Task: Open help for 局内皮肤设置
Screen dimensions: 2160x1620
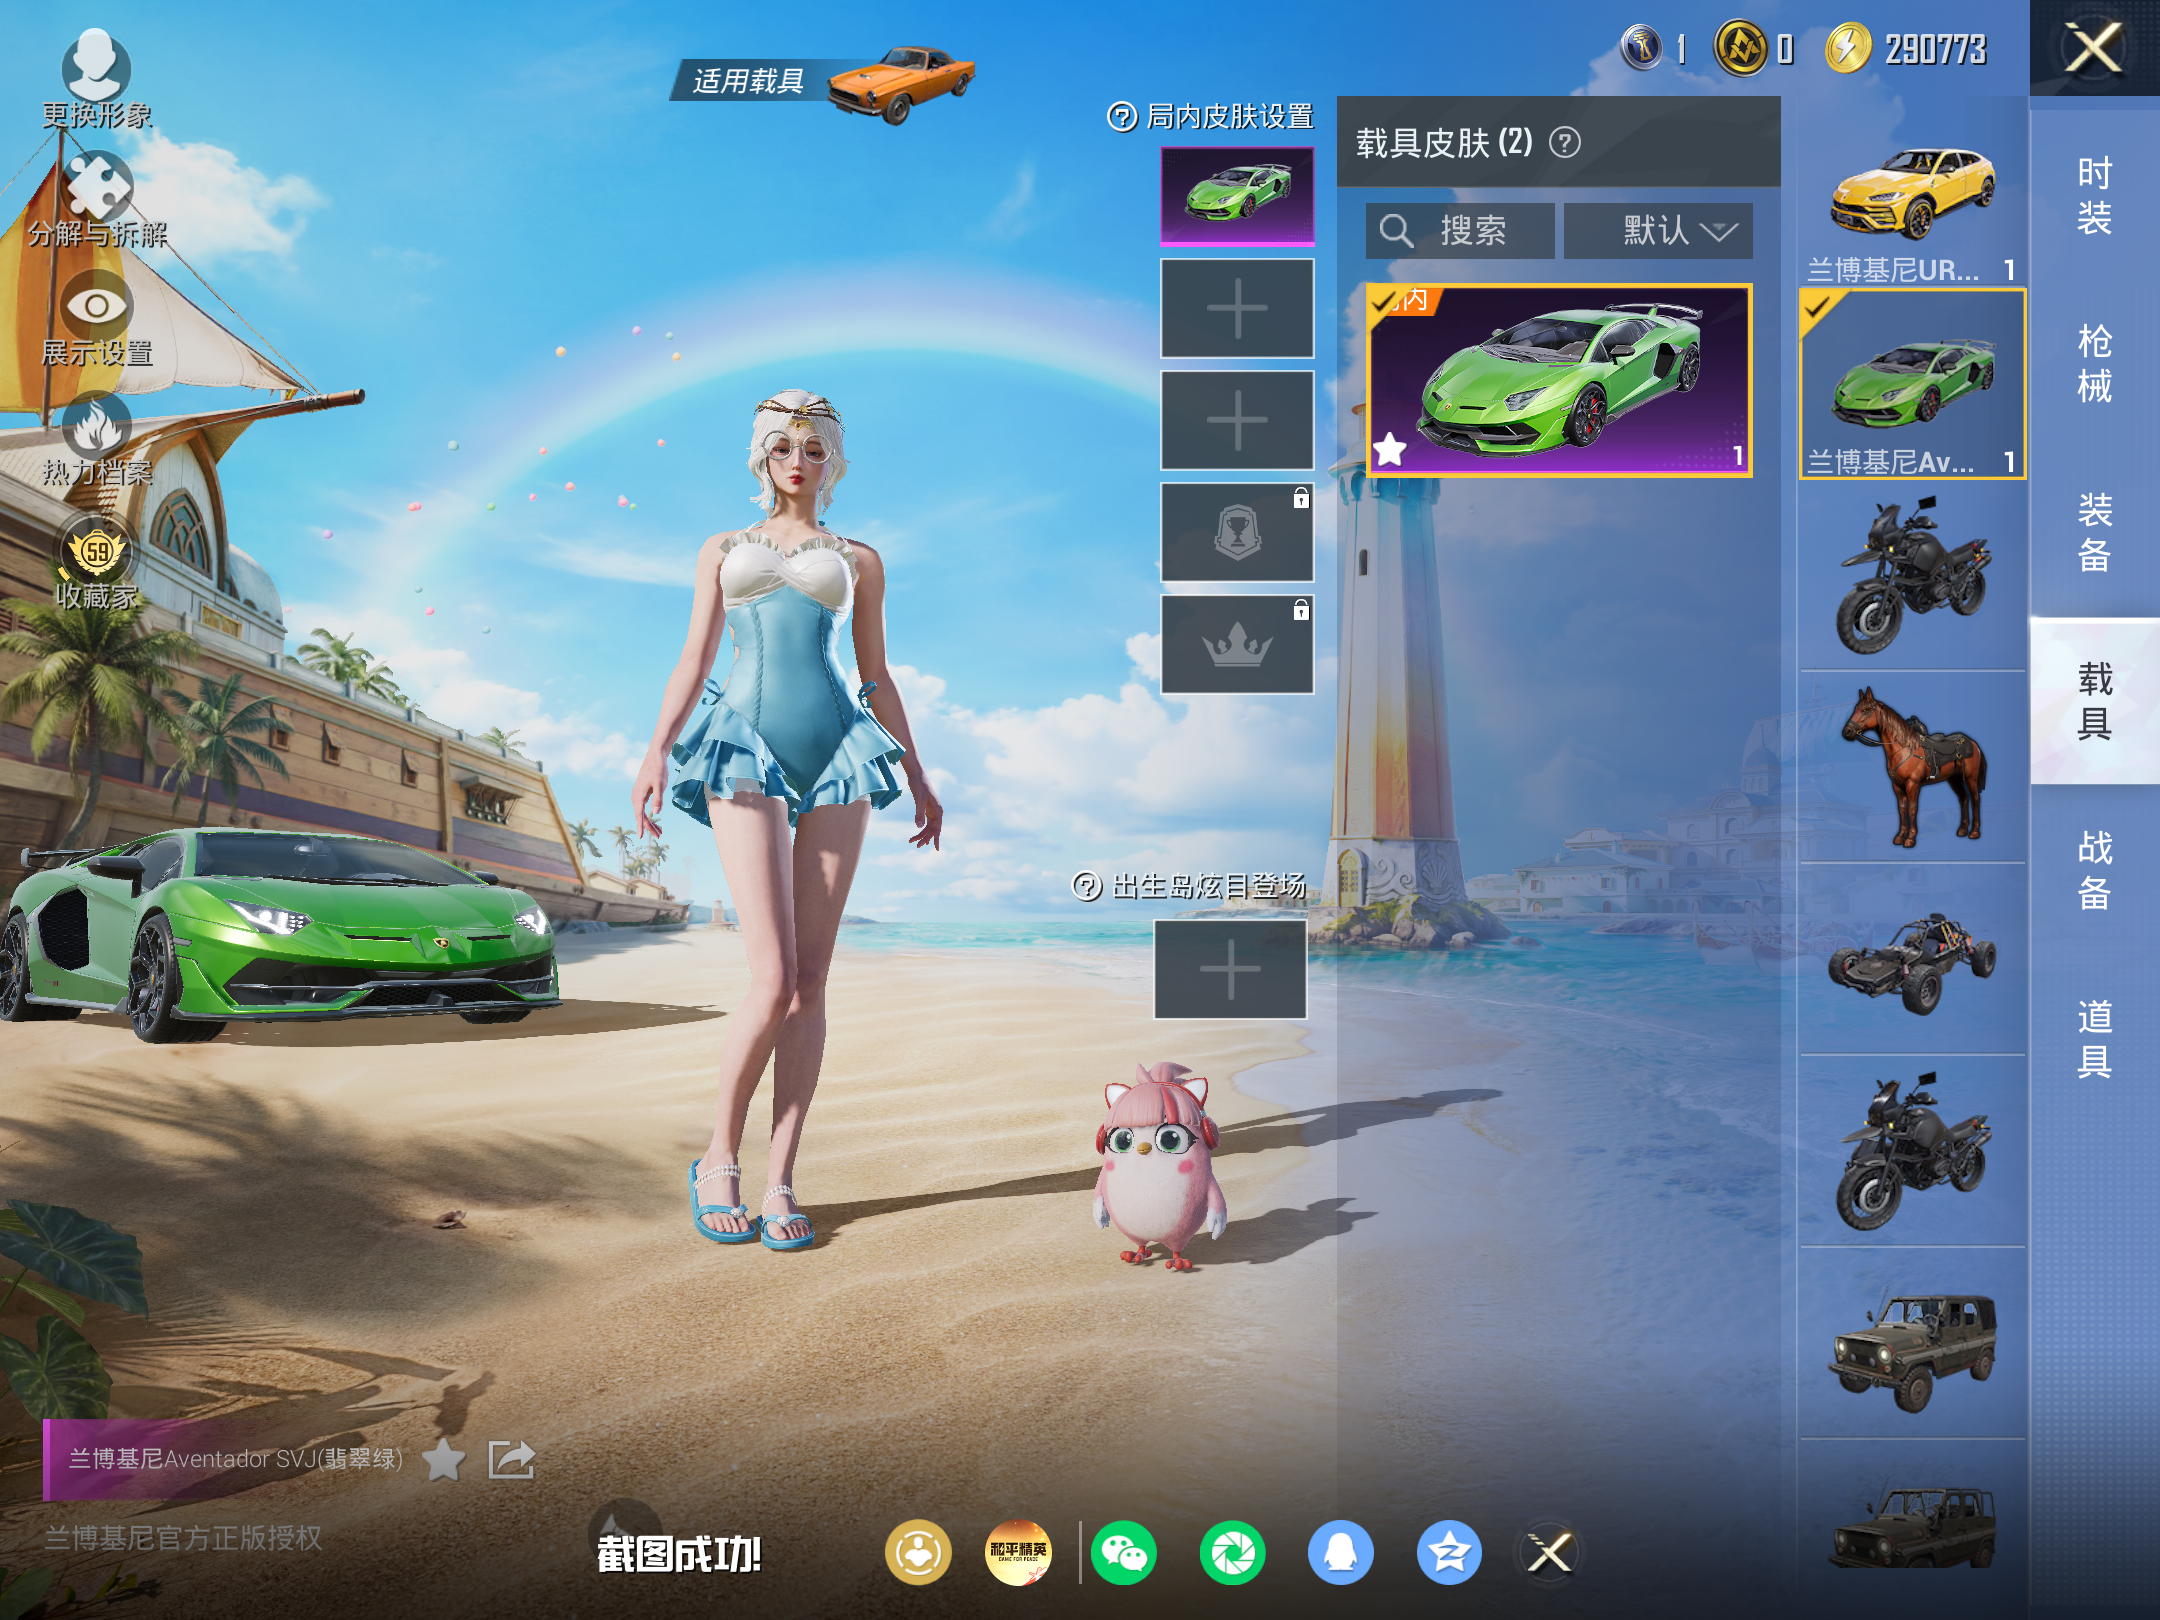Action: click(1122, 117)
